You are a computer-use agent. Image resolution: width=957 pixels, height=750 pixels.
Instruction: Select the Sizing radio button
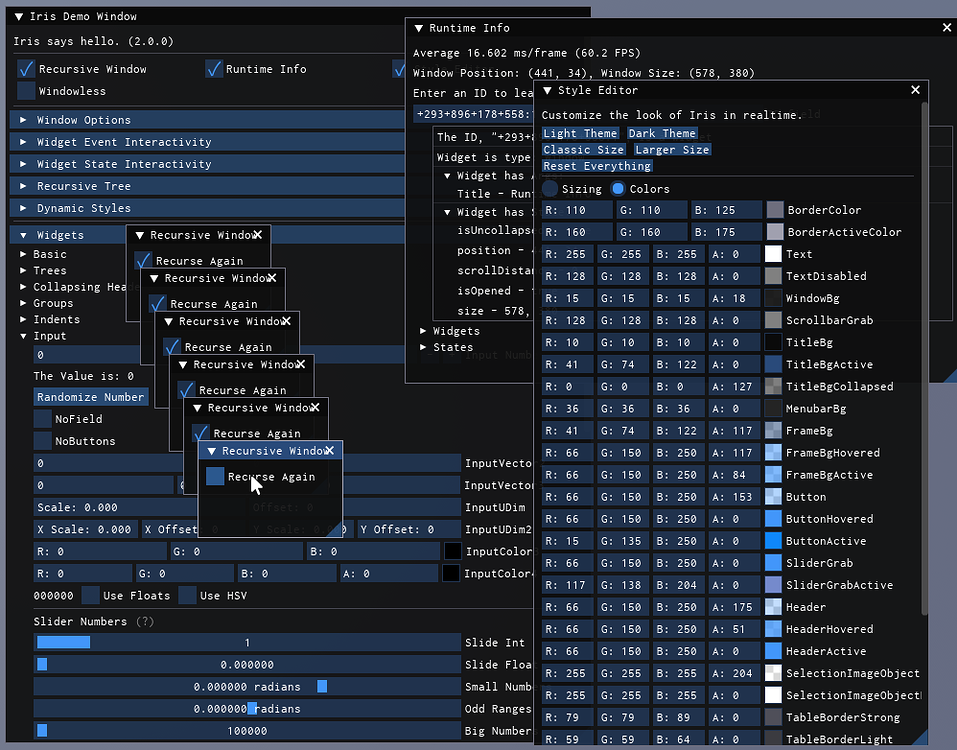pos(551,188)
